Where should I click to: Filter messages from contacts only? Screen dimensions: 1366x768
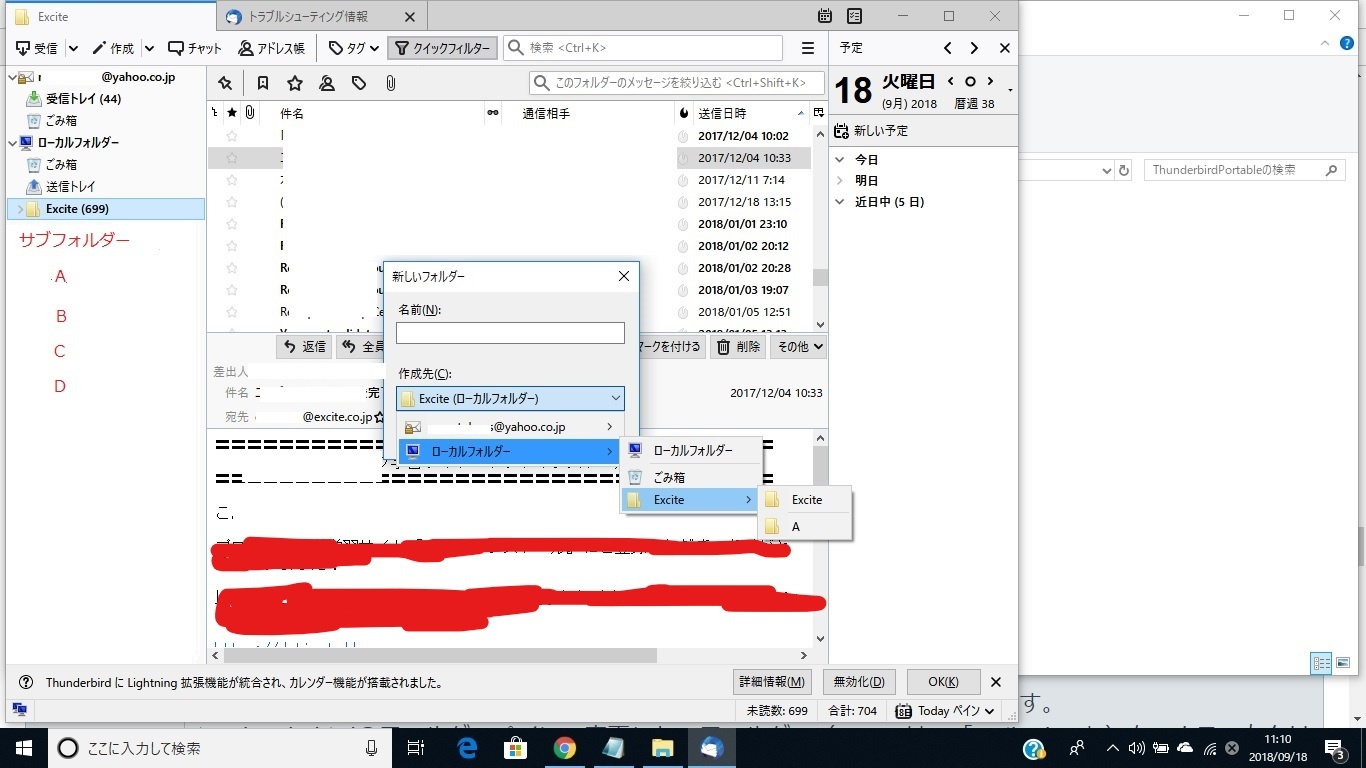click(x=326, y=84)
